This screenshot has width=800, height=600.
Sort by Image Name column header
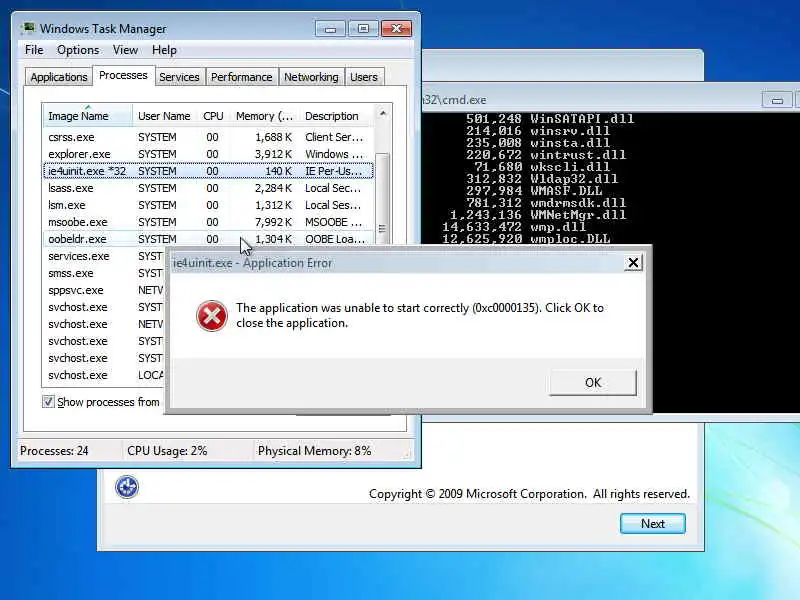[x=88, y=116]
